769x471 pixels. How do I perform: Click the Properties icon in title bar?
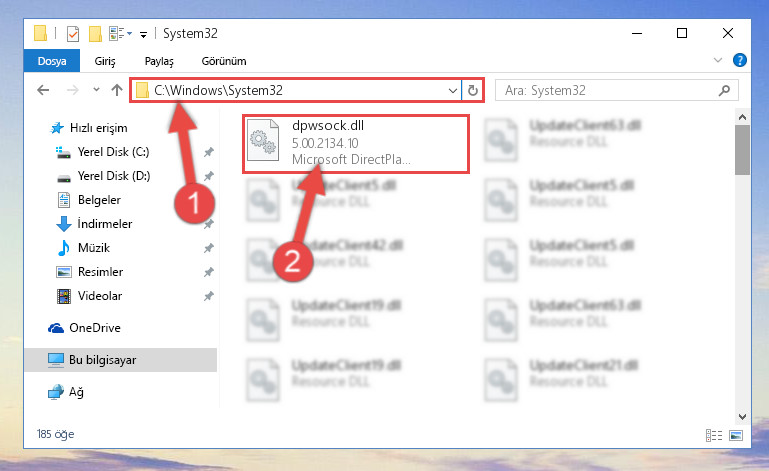point(73,34)
